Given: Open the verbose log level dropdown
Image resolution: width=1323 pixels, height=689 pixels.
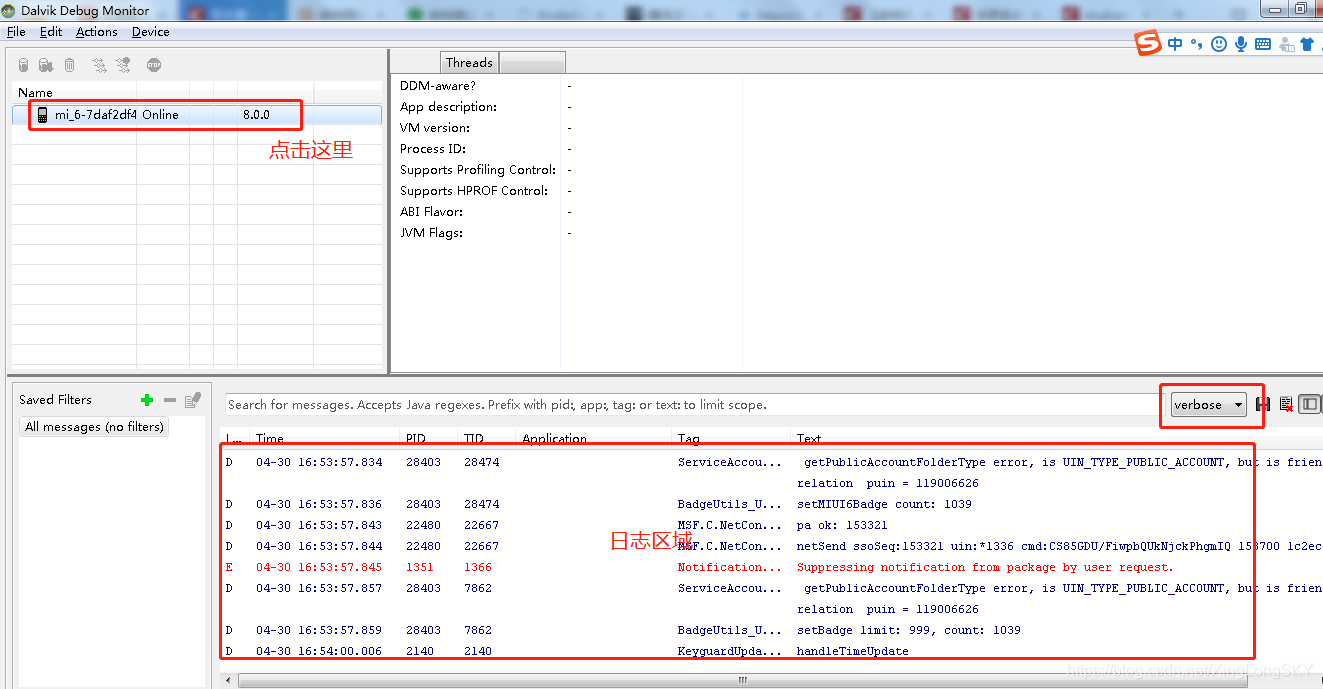Looking at the screenshot, I should [1209, 405].
